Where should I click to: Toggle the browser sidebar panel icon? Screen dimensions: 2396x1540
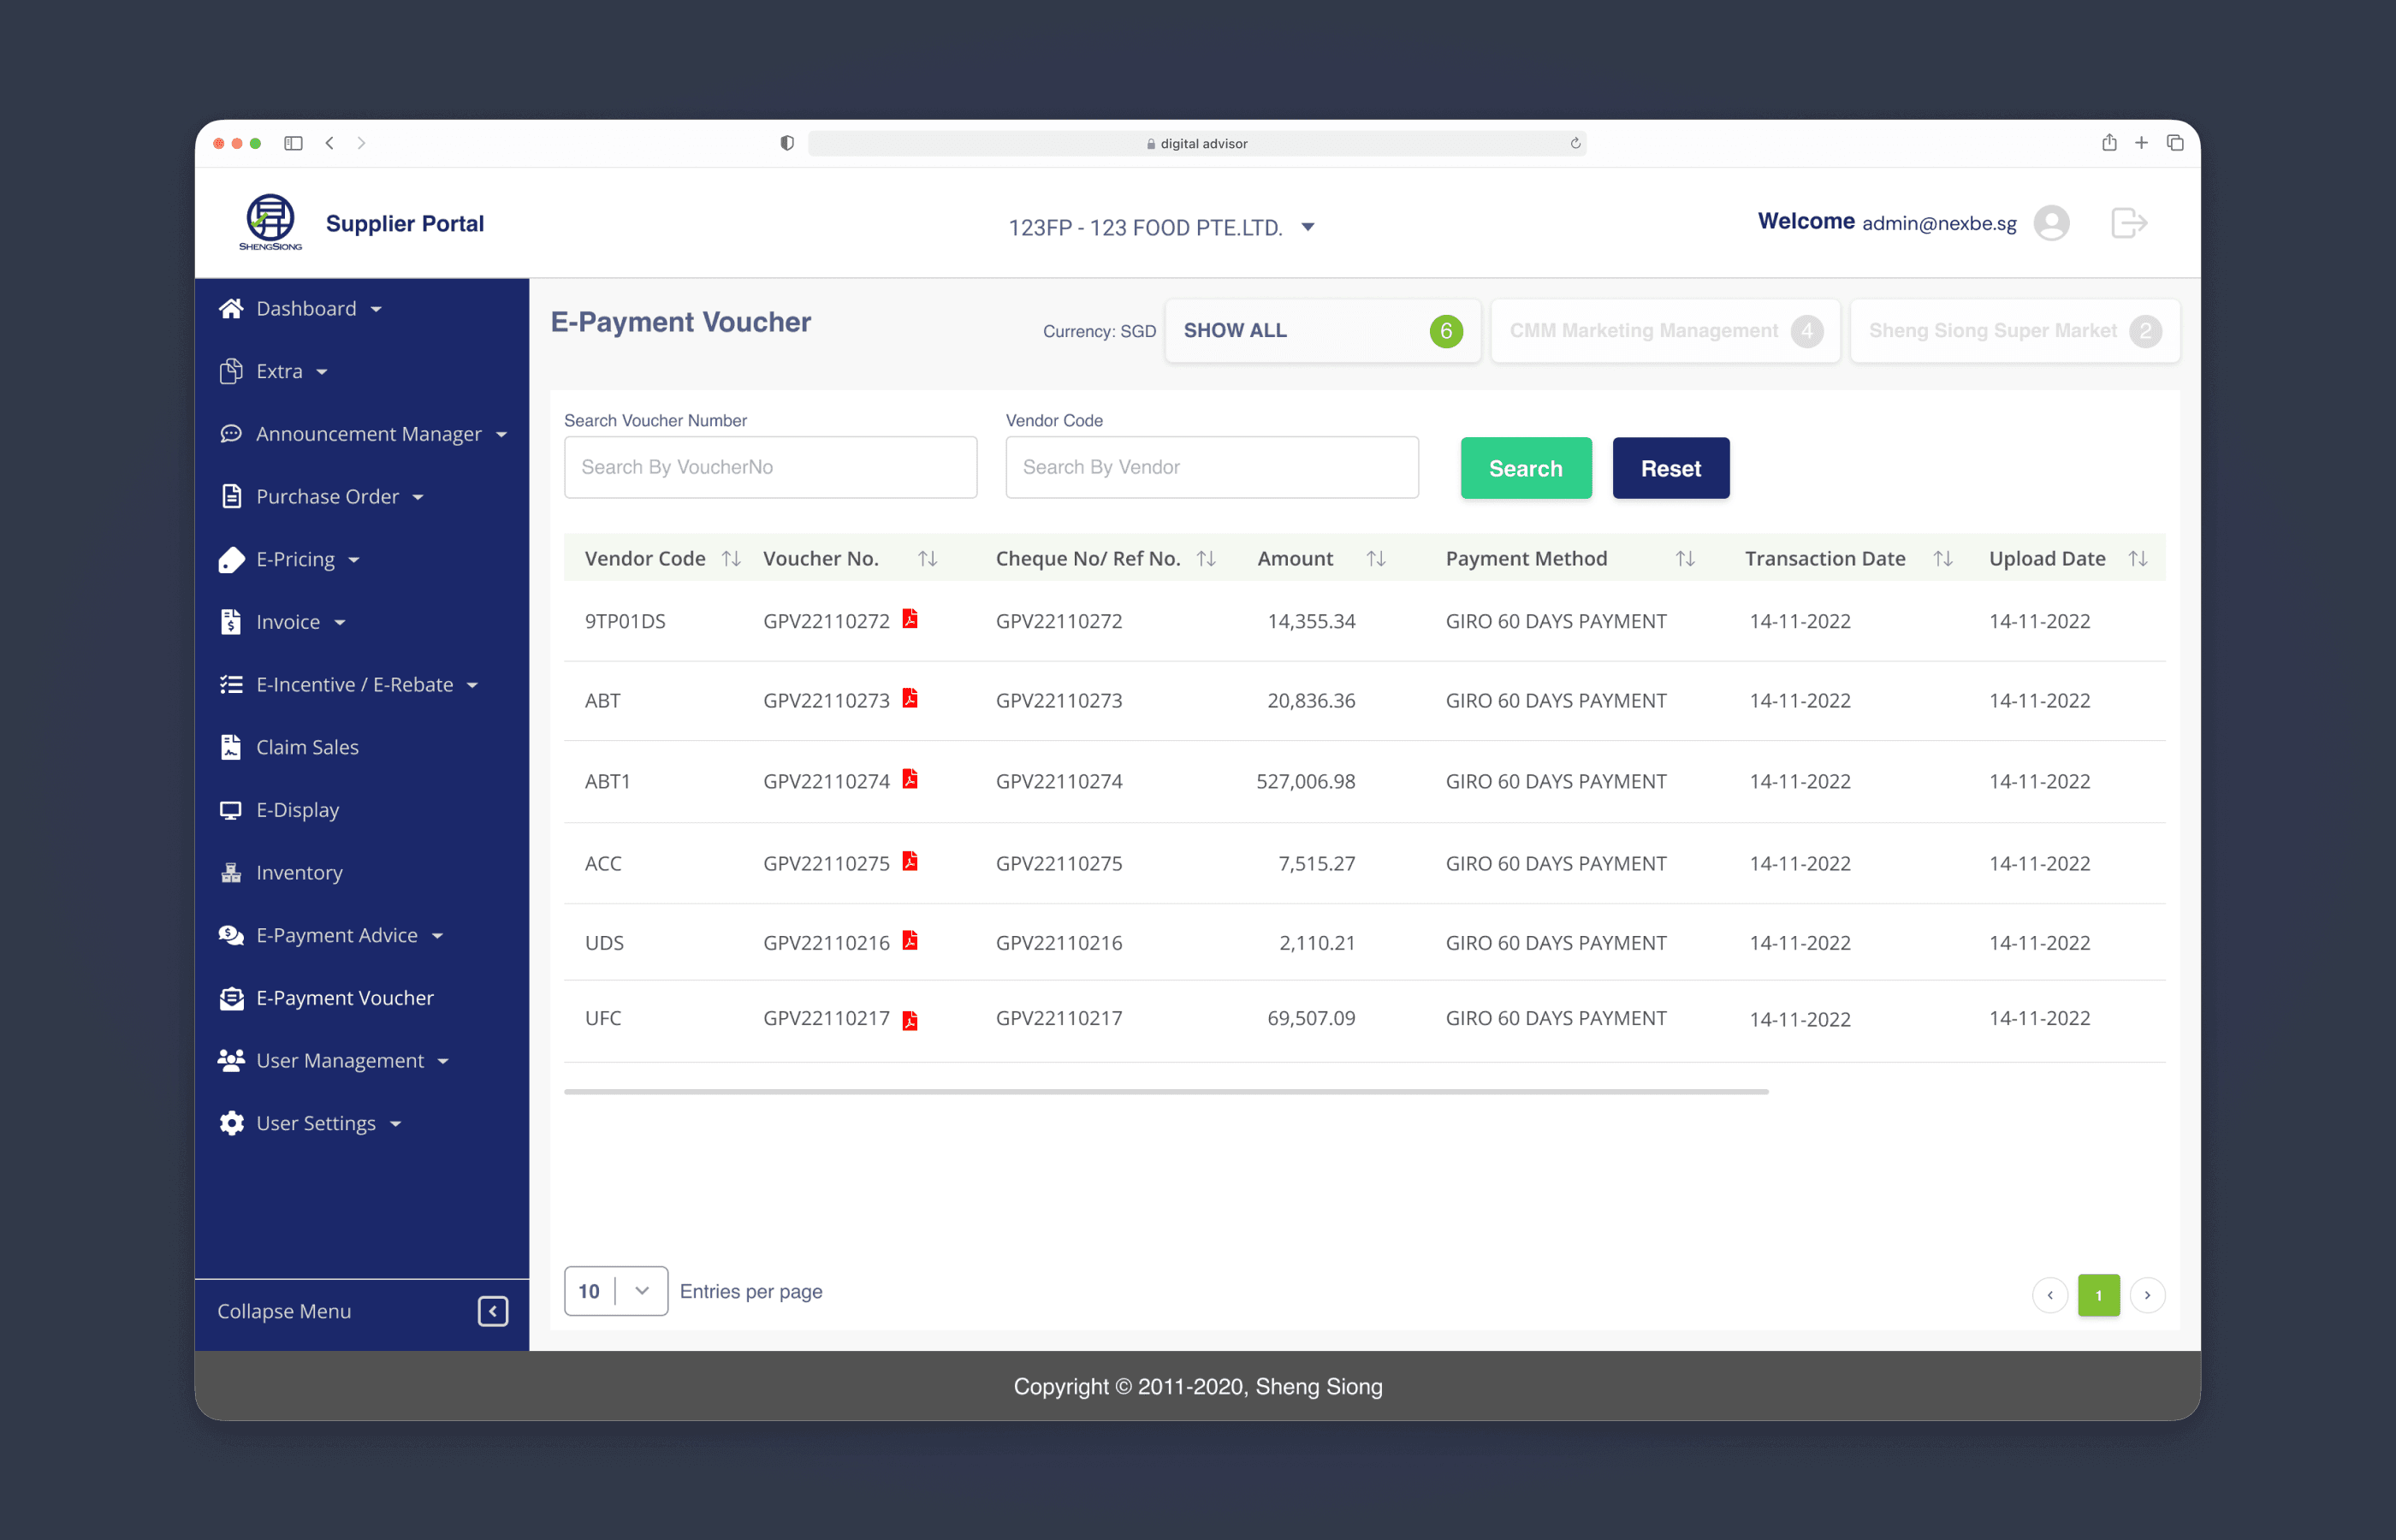click(293, 143)
